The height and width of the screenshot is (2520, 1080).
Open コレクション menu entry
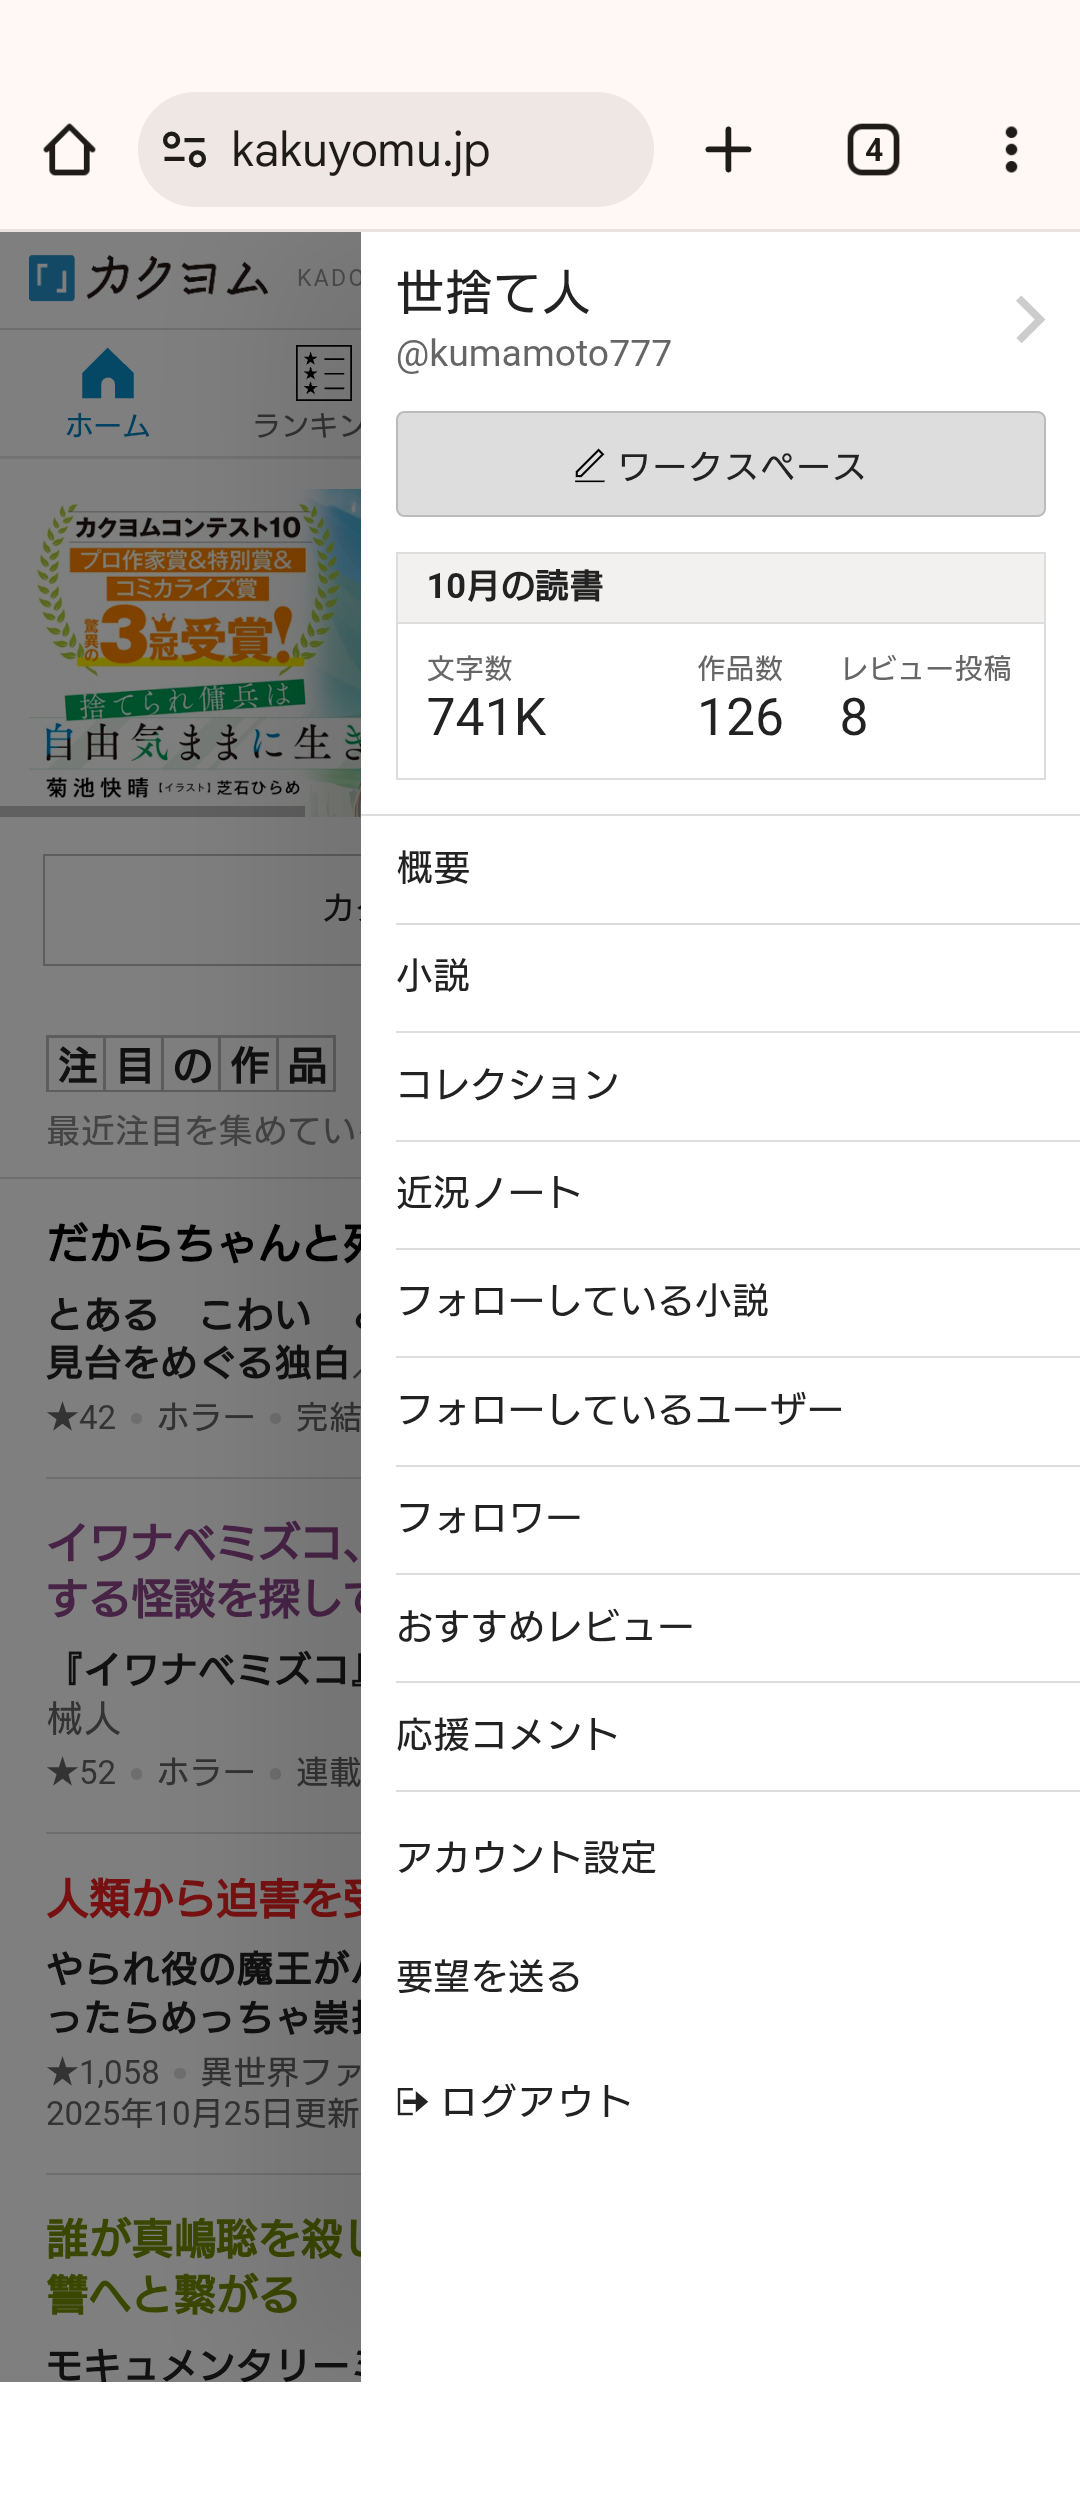508,1085
